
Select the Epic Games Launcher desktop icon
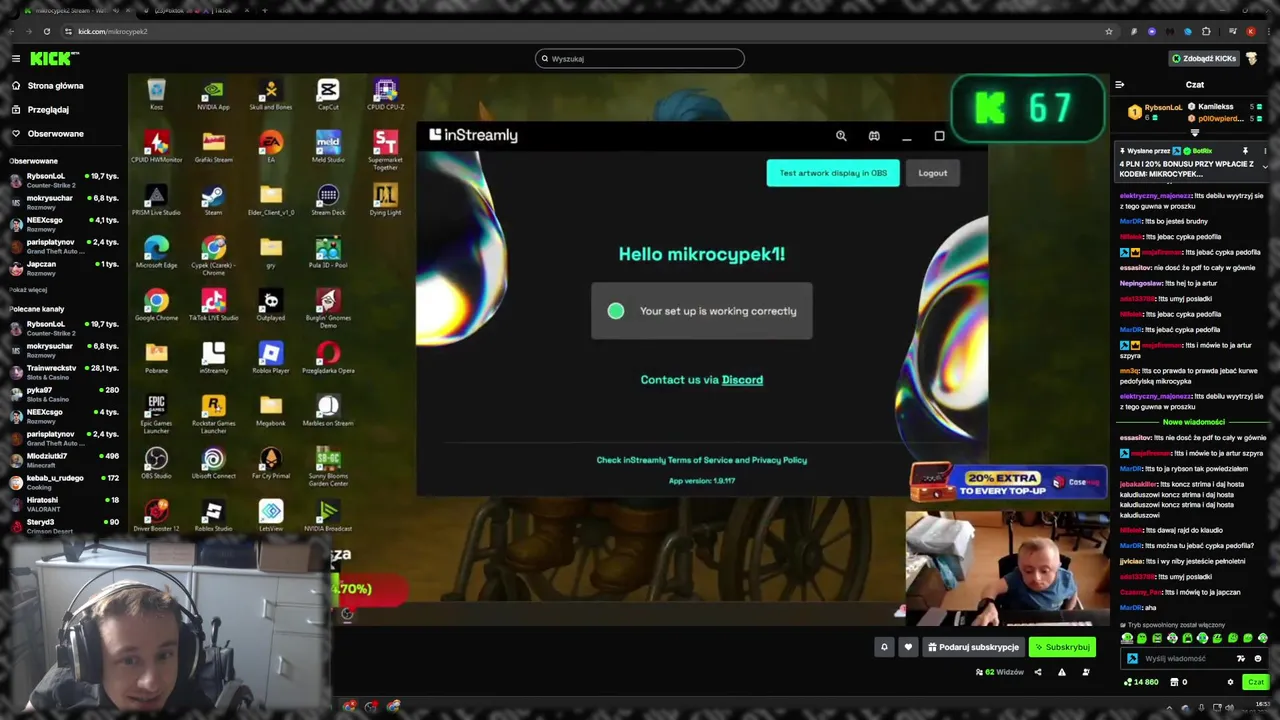point(156,414)
